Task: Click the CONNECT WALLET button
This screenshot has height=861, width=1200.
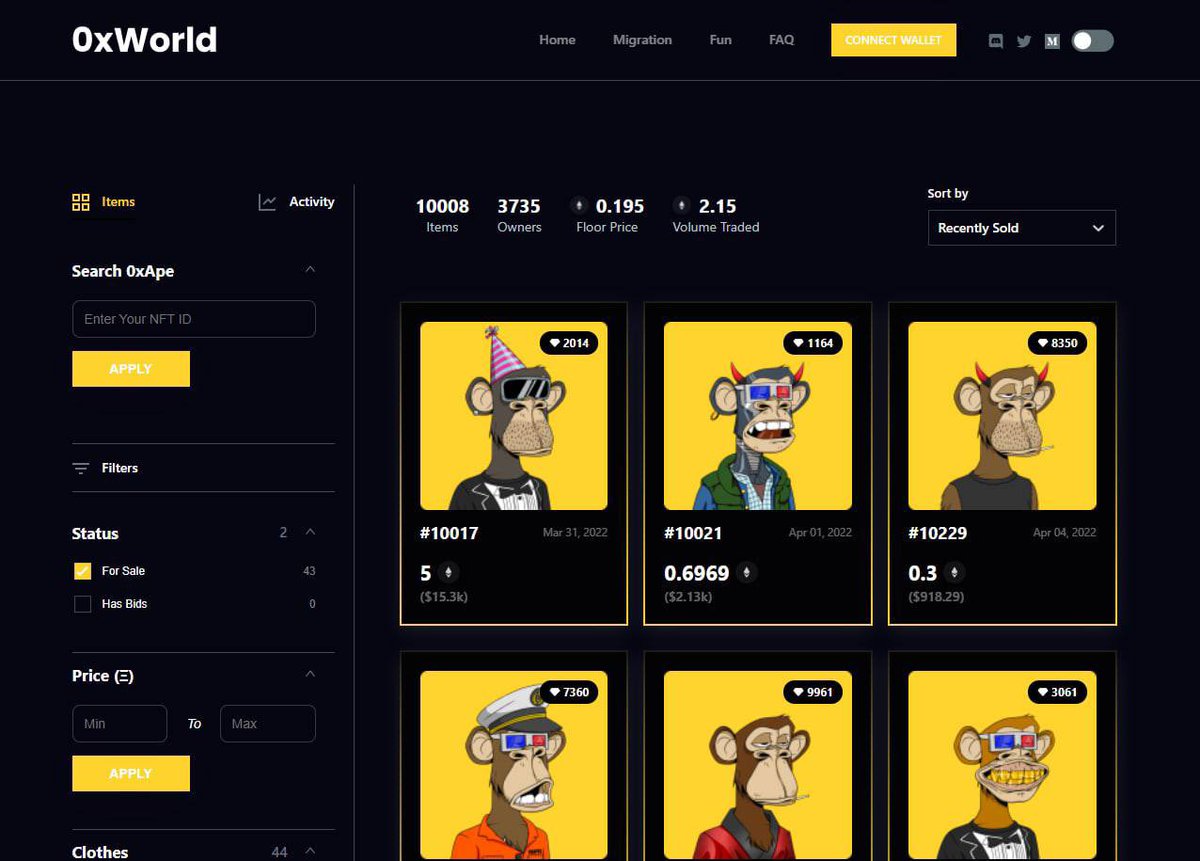Action: click(893, 40)
